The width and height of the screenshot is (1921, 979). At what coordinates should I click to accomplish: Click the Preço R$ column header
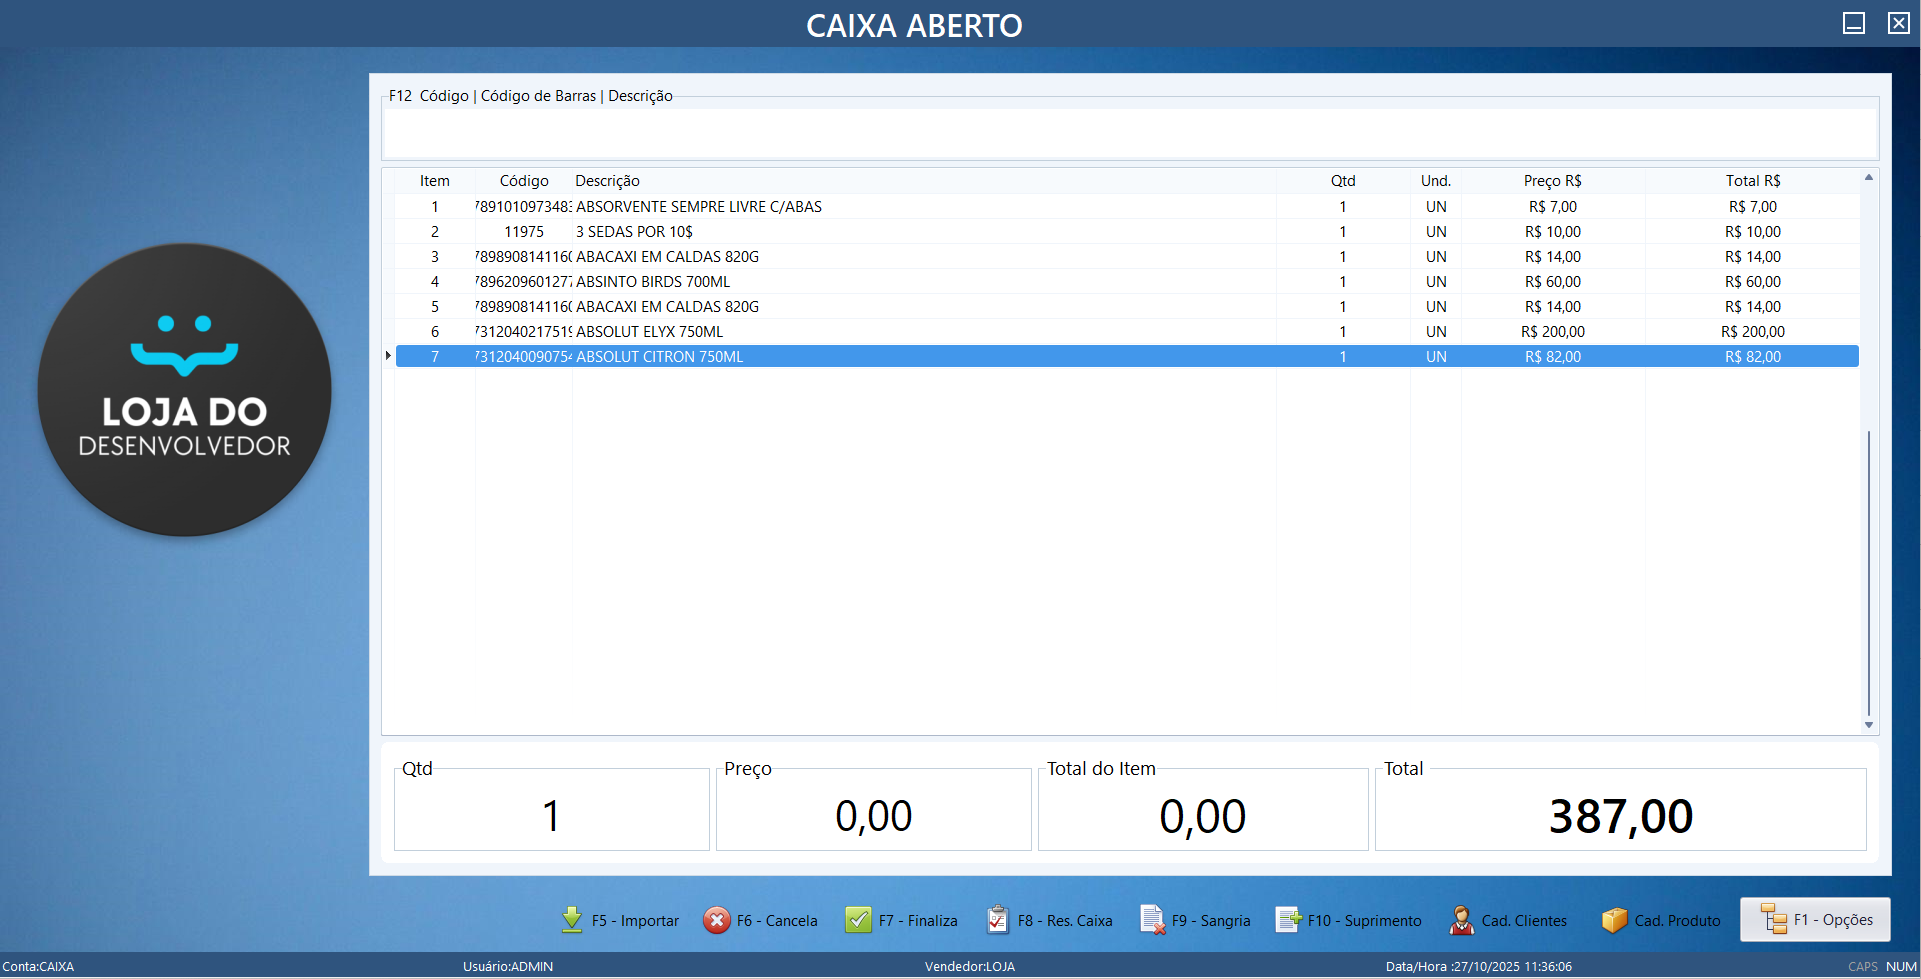tap(1552, 181)
